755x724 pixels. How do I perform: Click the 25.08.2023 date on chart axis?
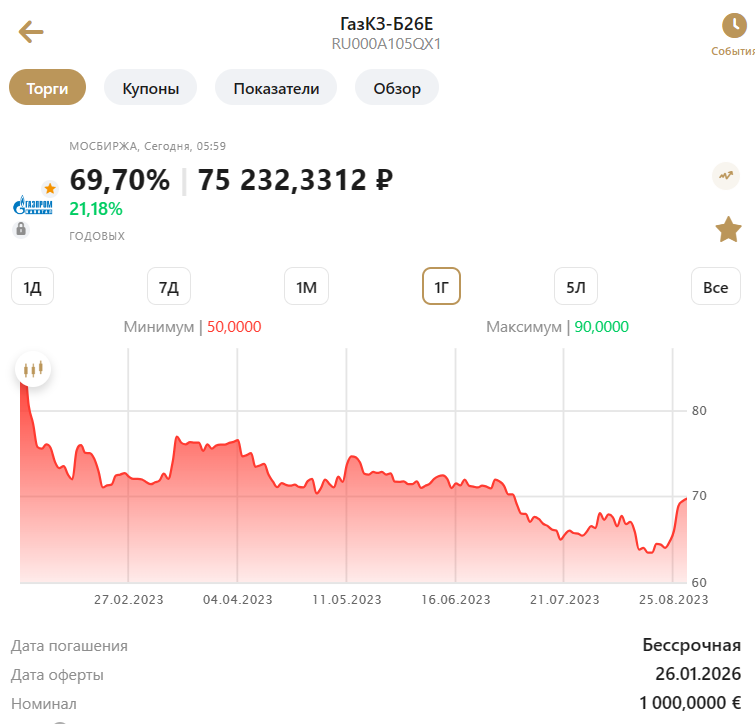click(x=673, y=600)
